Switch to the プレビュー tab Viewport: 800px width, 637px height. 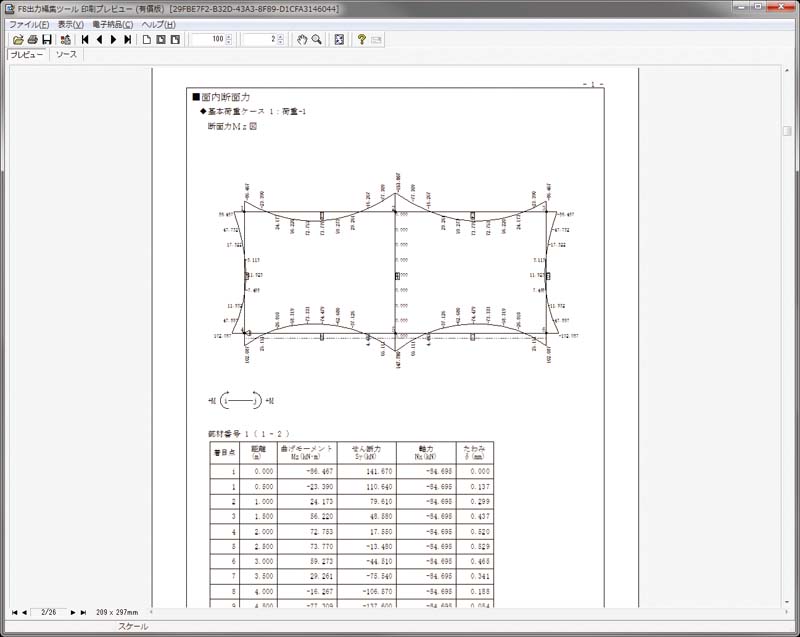(28, 55)
